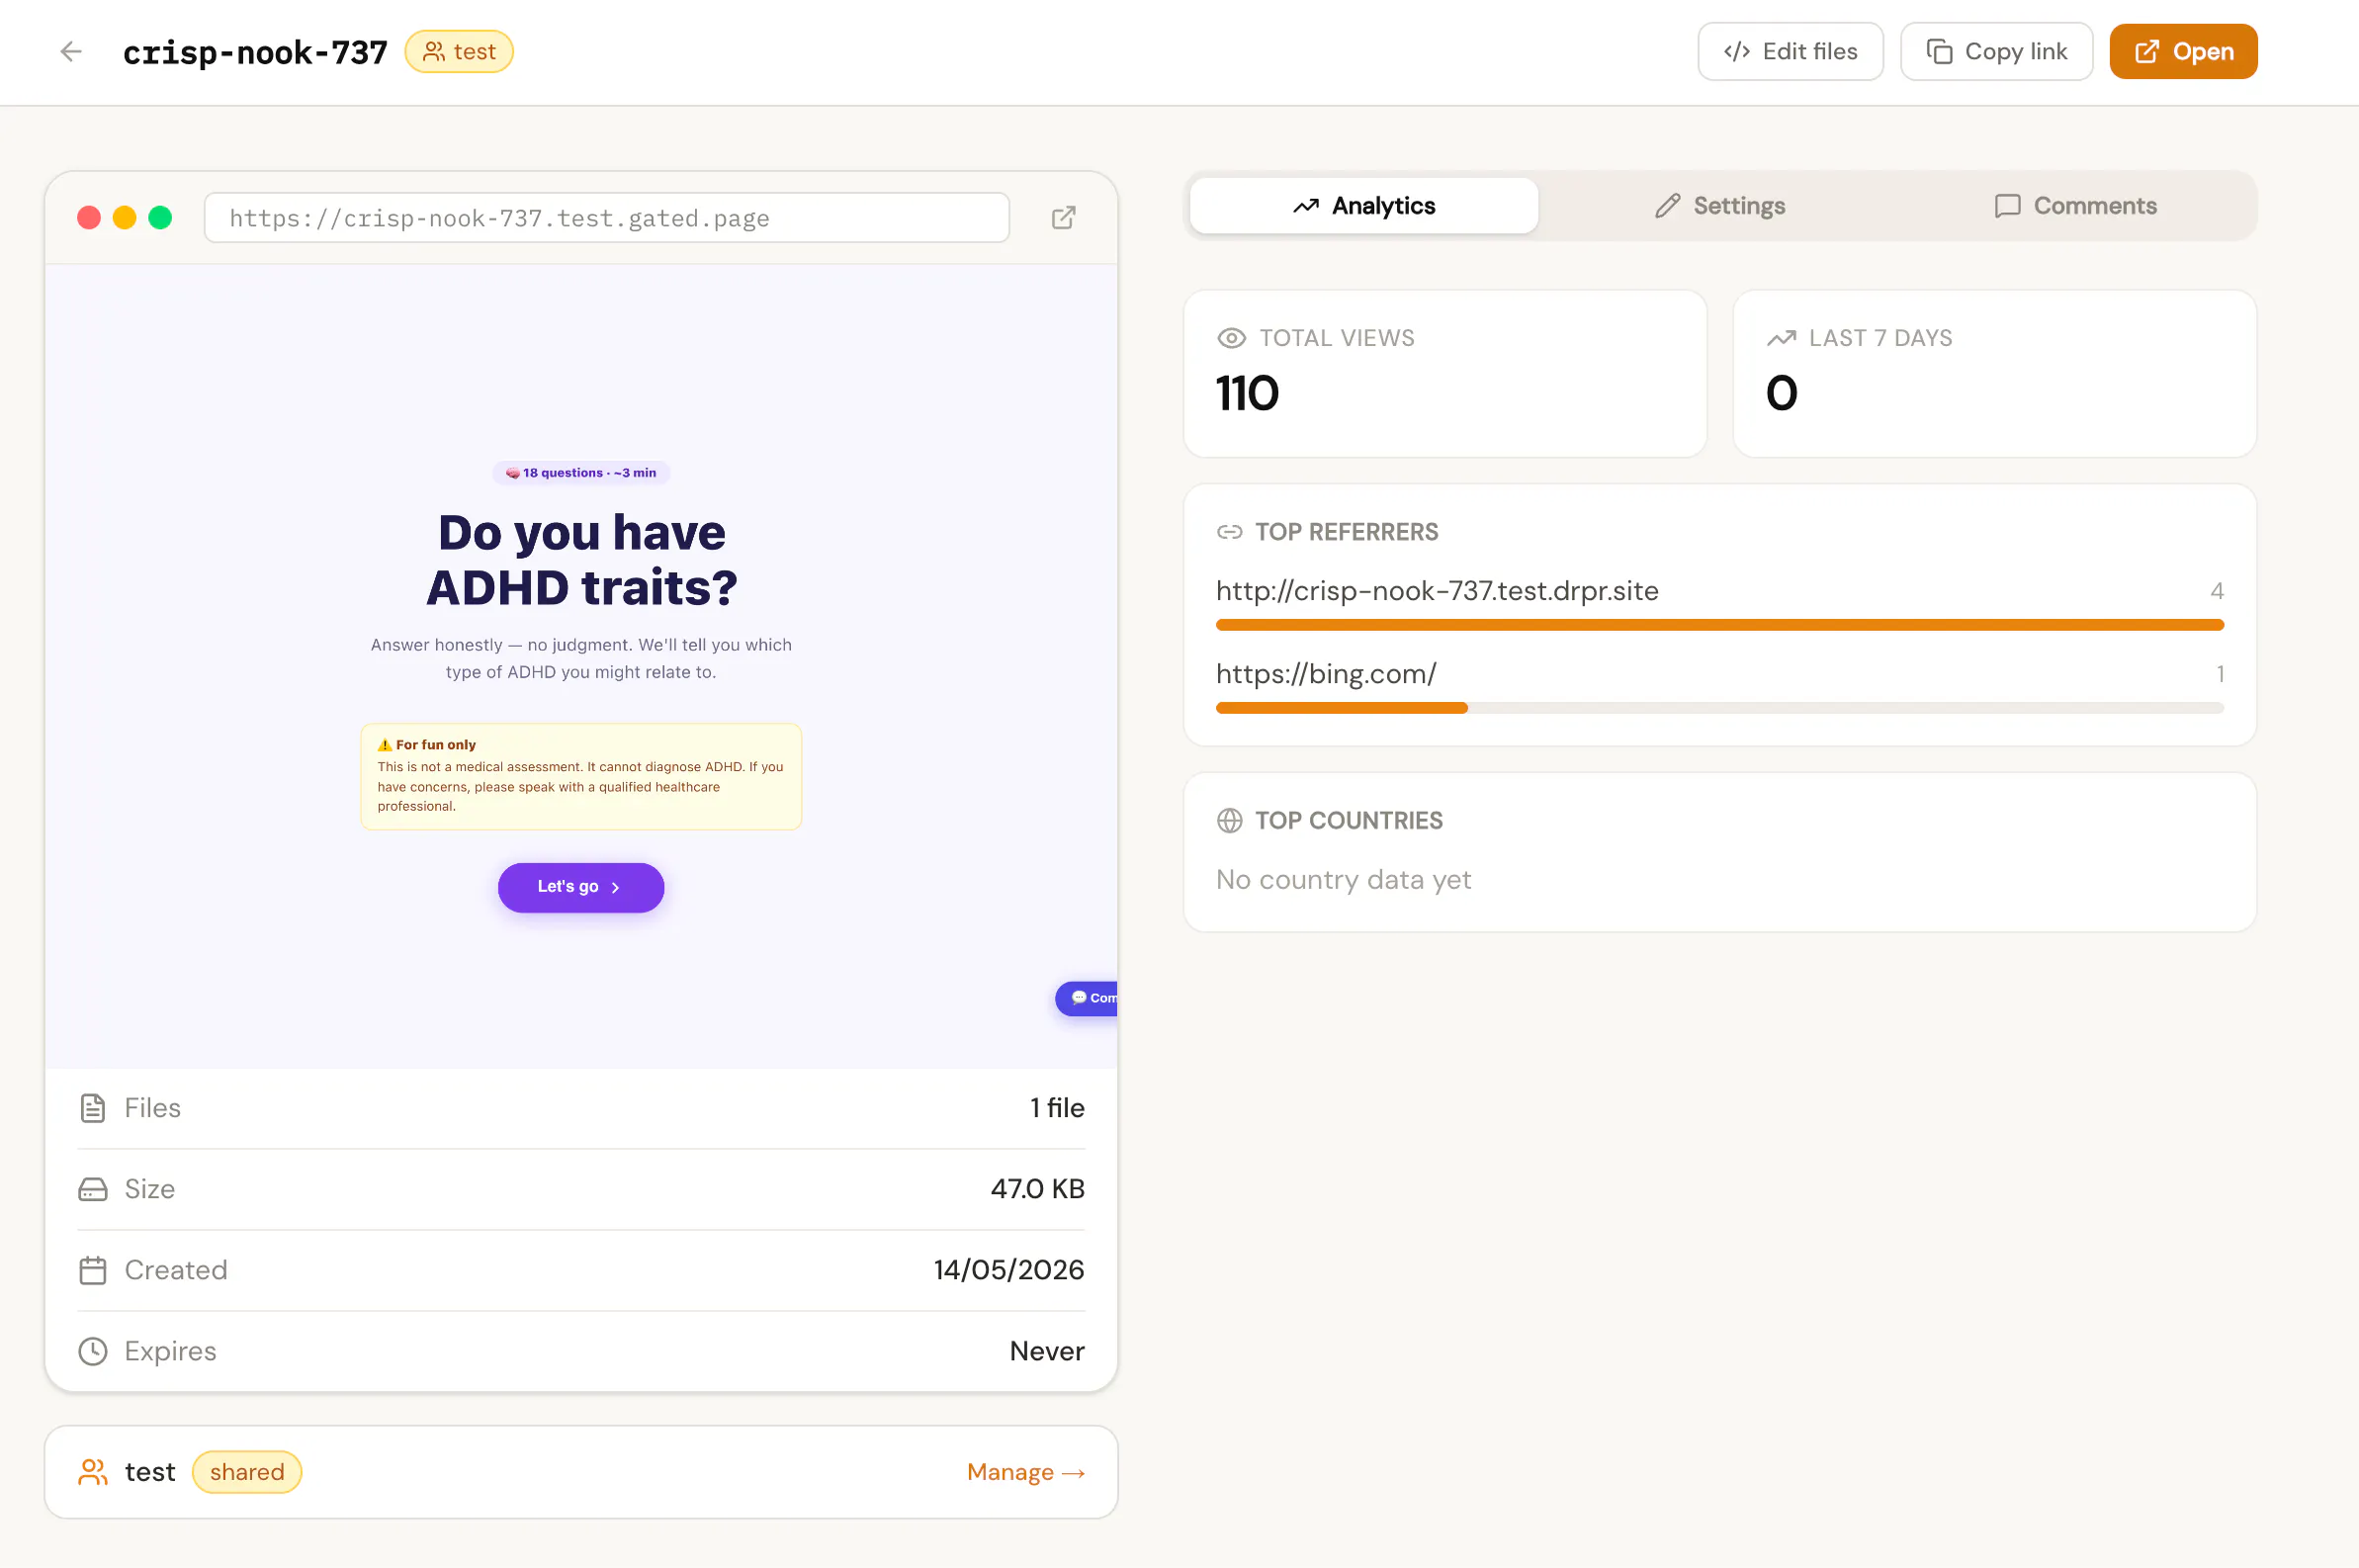Go back using the left arrow icon
The image size is (2359, 1568).
pyautogui.click(x=70, y=51)
